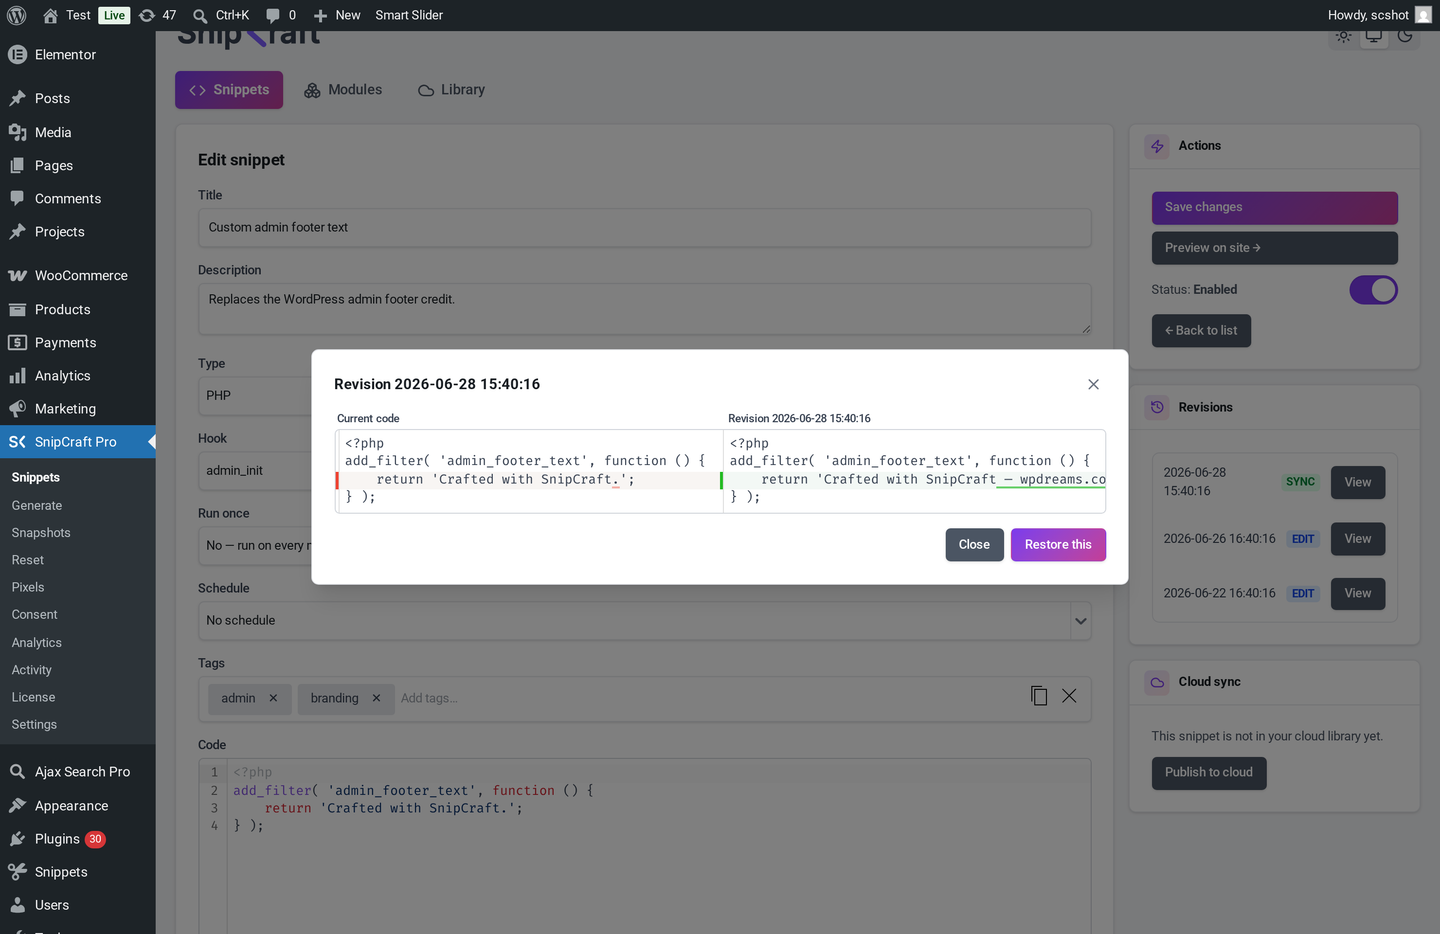Screen dimensions: 1440x934
Task: Open the License submenu item
Action: click(x=33, y=698)
